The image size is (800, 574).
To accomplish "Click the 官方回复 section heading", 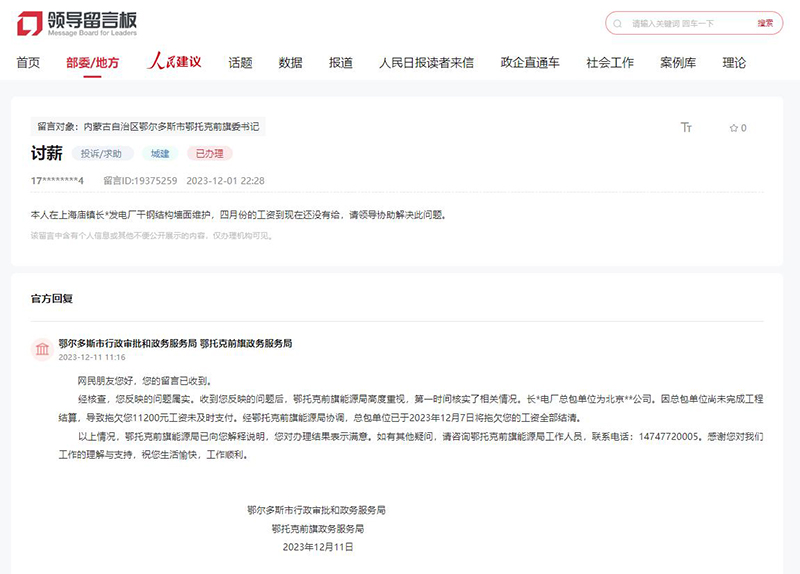I will click(52, 298).
